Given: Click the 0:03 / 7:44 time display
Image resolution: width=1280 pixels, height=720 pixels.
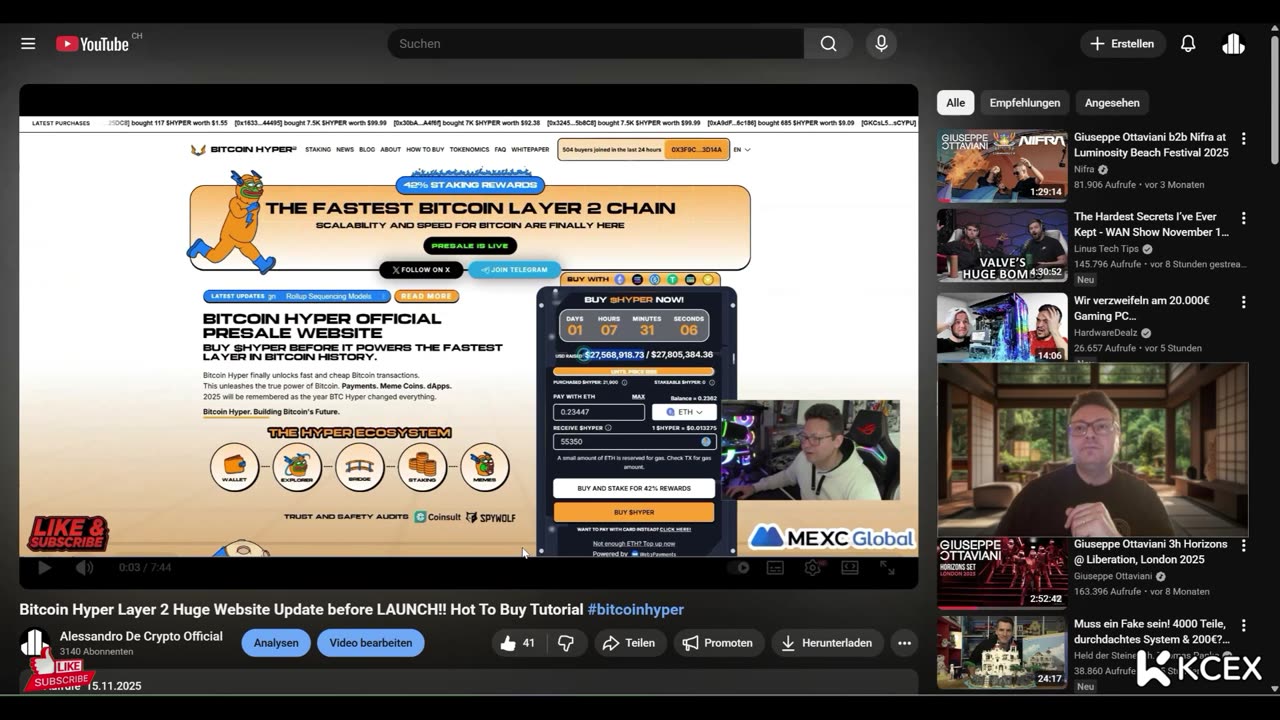Looking at the screenshot, I should click(x=145, y=567).
